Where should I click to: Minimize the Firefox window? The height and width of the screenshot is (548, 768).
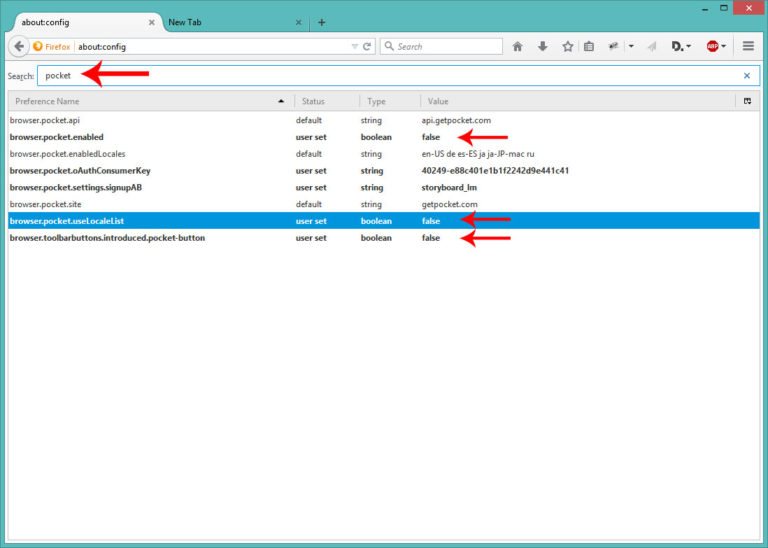[x=705, y=8]
